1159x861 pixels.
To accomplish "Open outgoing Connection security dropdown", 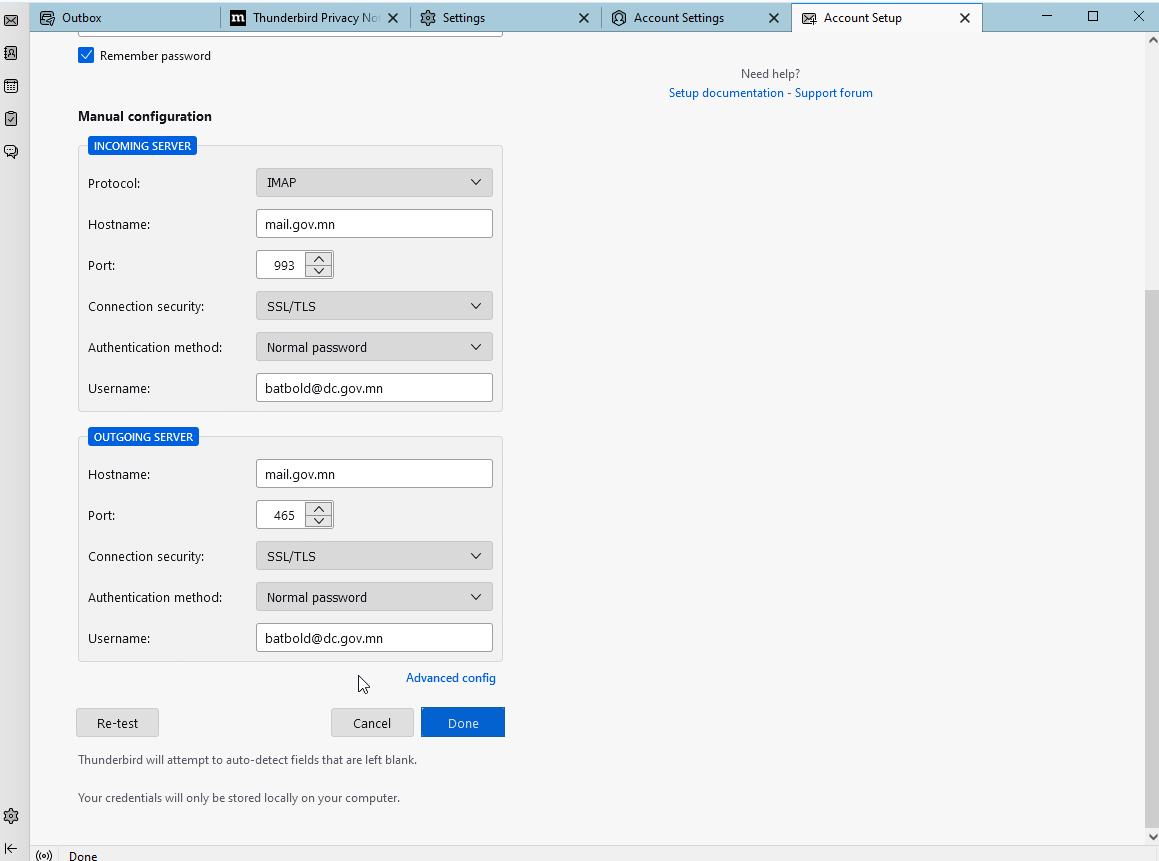I will click(x=374, y=556).
